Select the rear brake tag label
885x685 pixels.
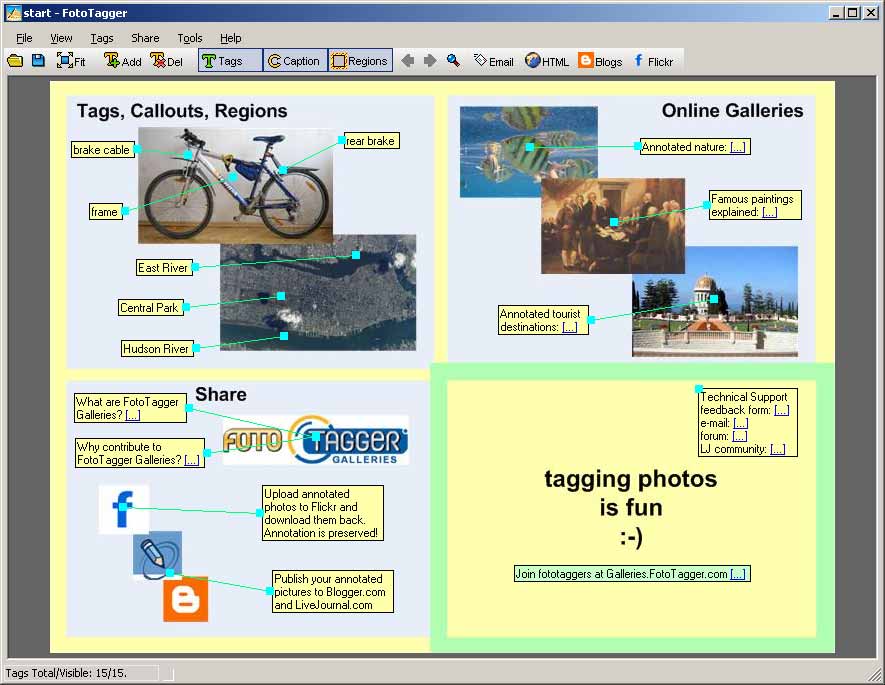(x=371, y=140)
